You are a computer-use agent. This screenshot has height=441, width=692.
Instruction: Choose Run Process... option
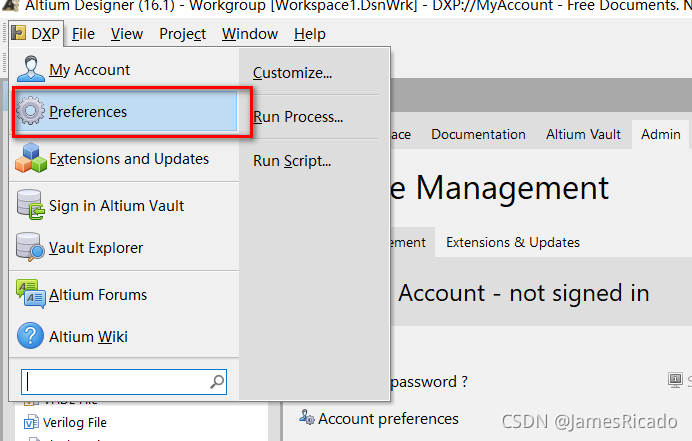(x=298, y=117)
